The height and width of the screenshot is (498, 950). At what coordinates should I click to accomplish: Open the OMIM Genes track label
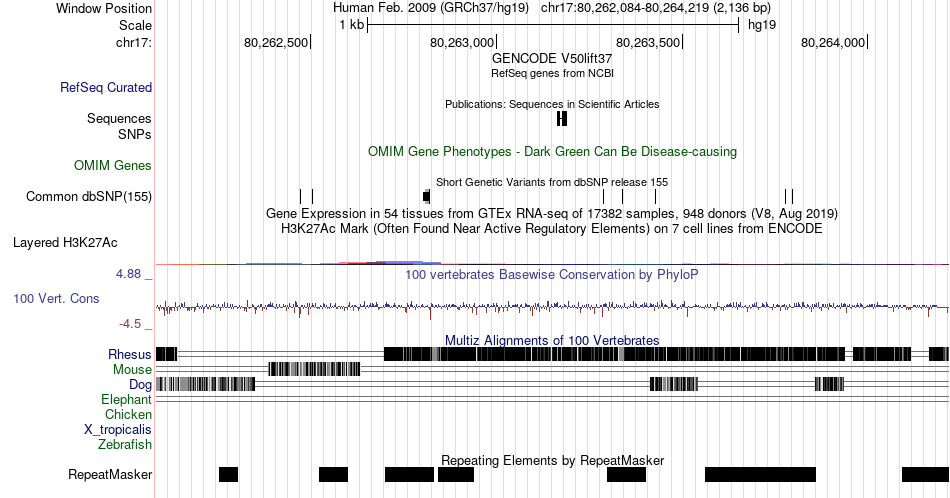[x=113, y=165]
